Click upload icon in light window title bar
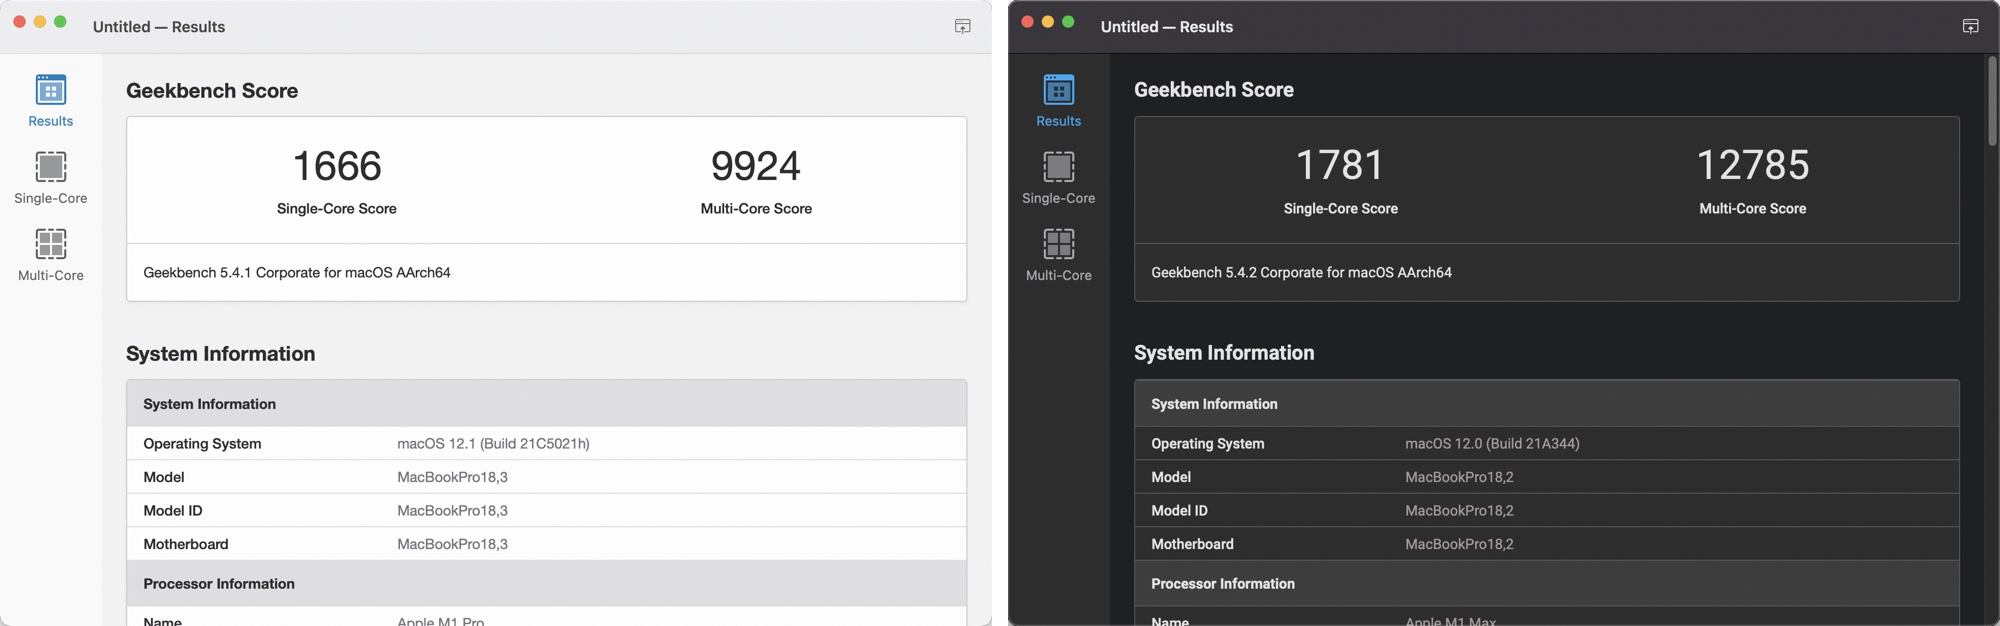Image resolution: width=2000 pixels, height=626 pixels. pos(963,26)
